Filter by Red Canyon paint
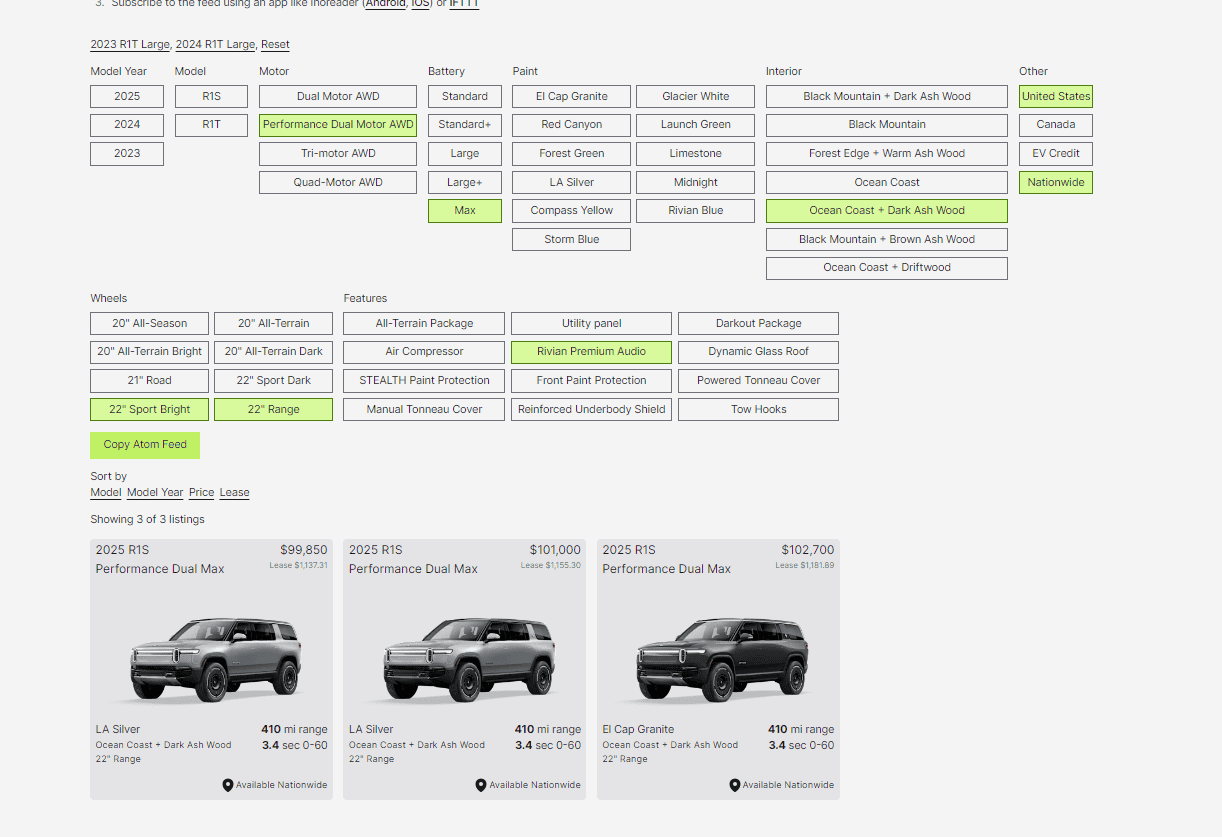1222x837 pixels. tap(572, 125)
